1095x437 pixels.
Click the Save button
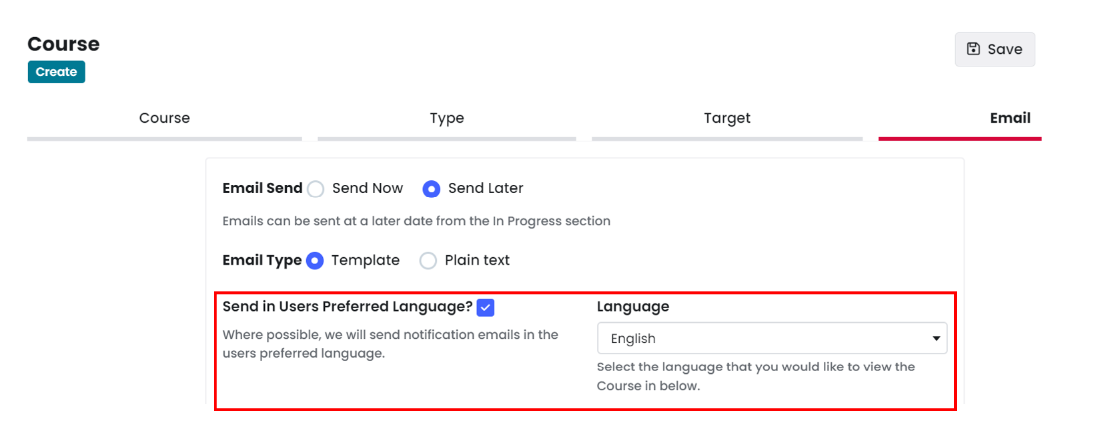pos(995,50)
